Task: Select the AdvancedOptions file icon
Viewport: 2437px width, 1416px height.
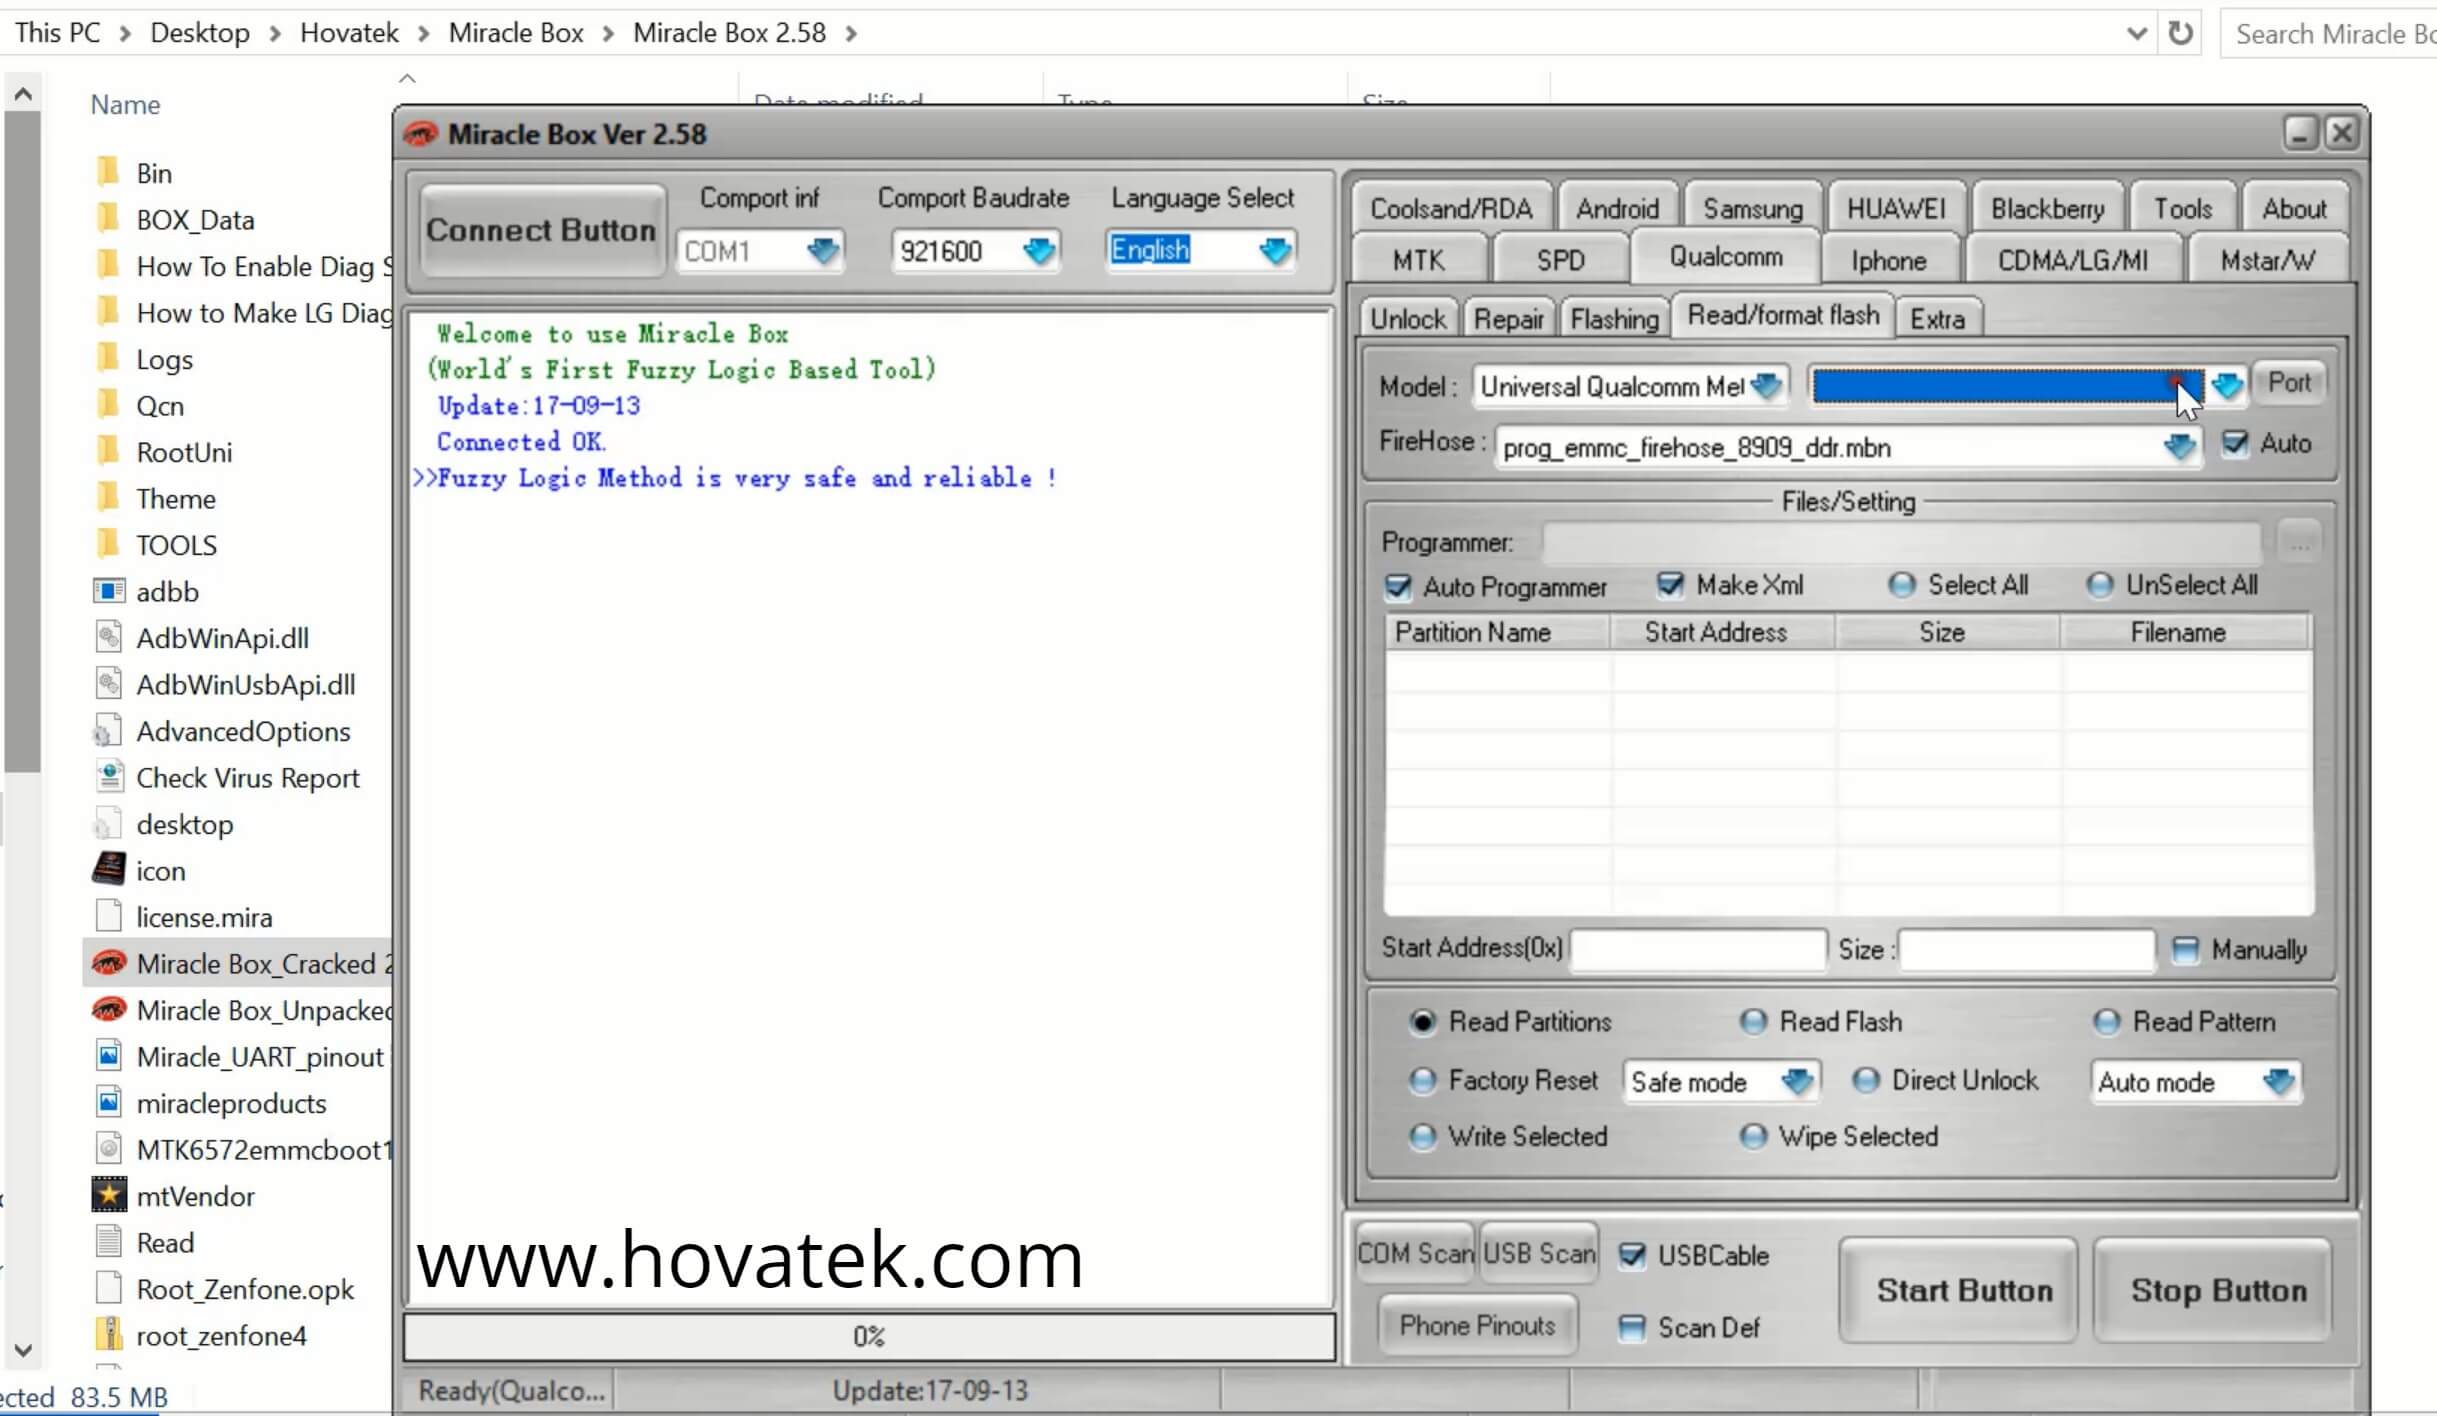Action: click(x=107, y=730)
